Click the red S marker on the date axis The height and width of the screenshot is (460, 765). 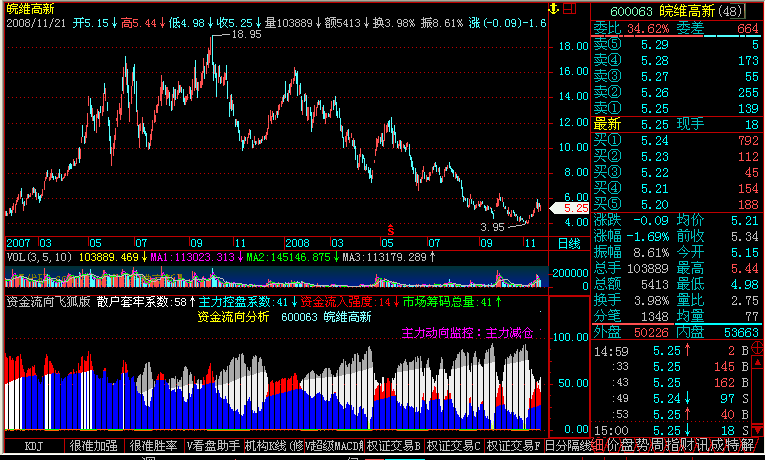390,230
